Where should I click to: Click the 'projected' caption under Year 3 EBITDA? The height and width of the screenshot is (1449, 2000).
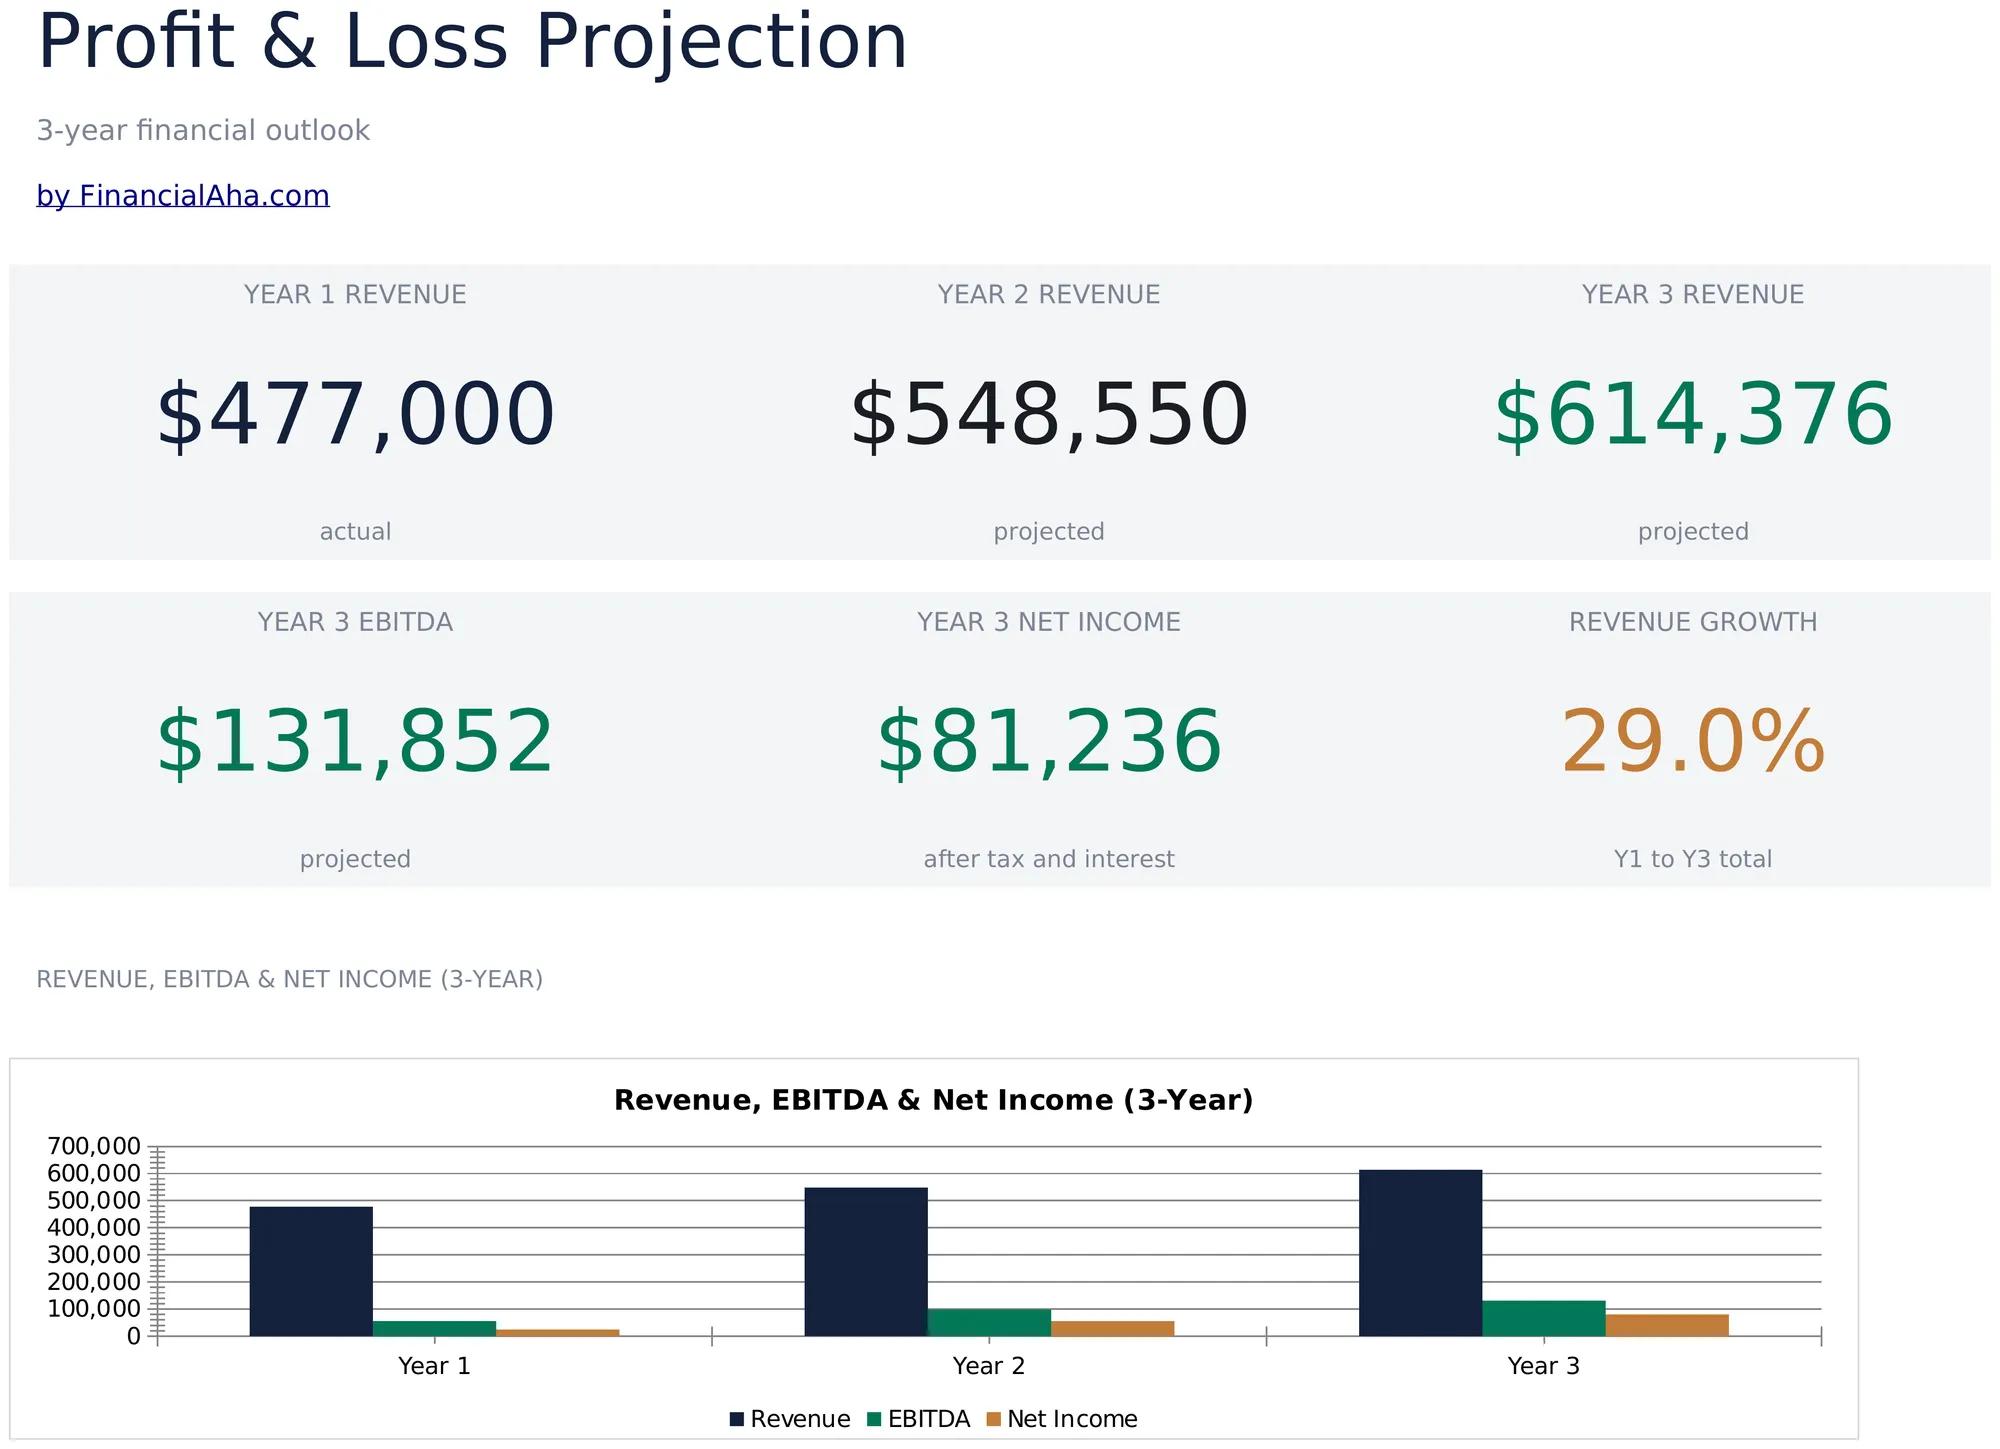(x=355, y=859)
